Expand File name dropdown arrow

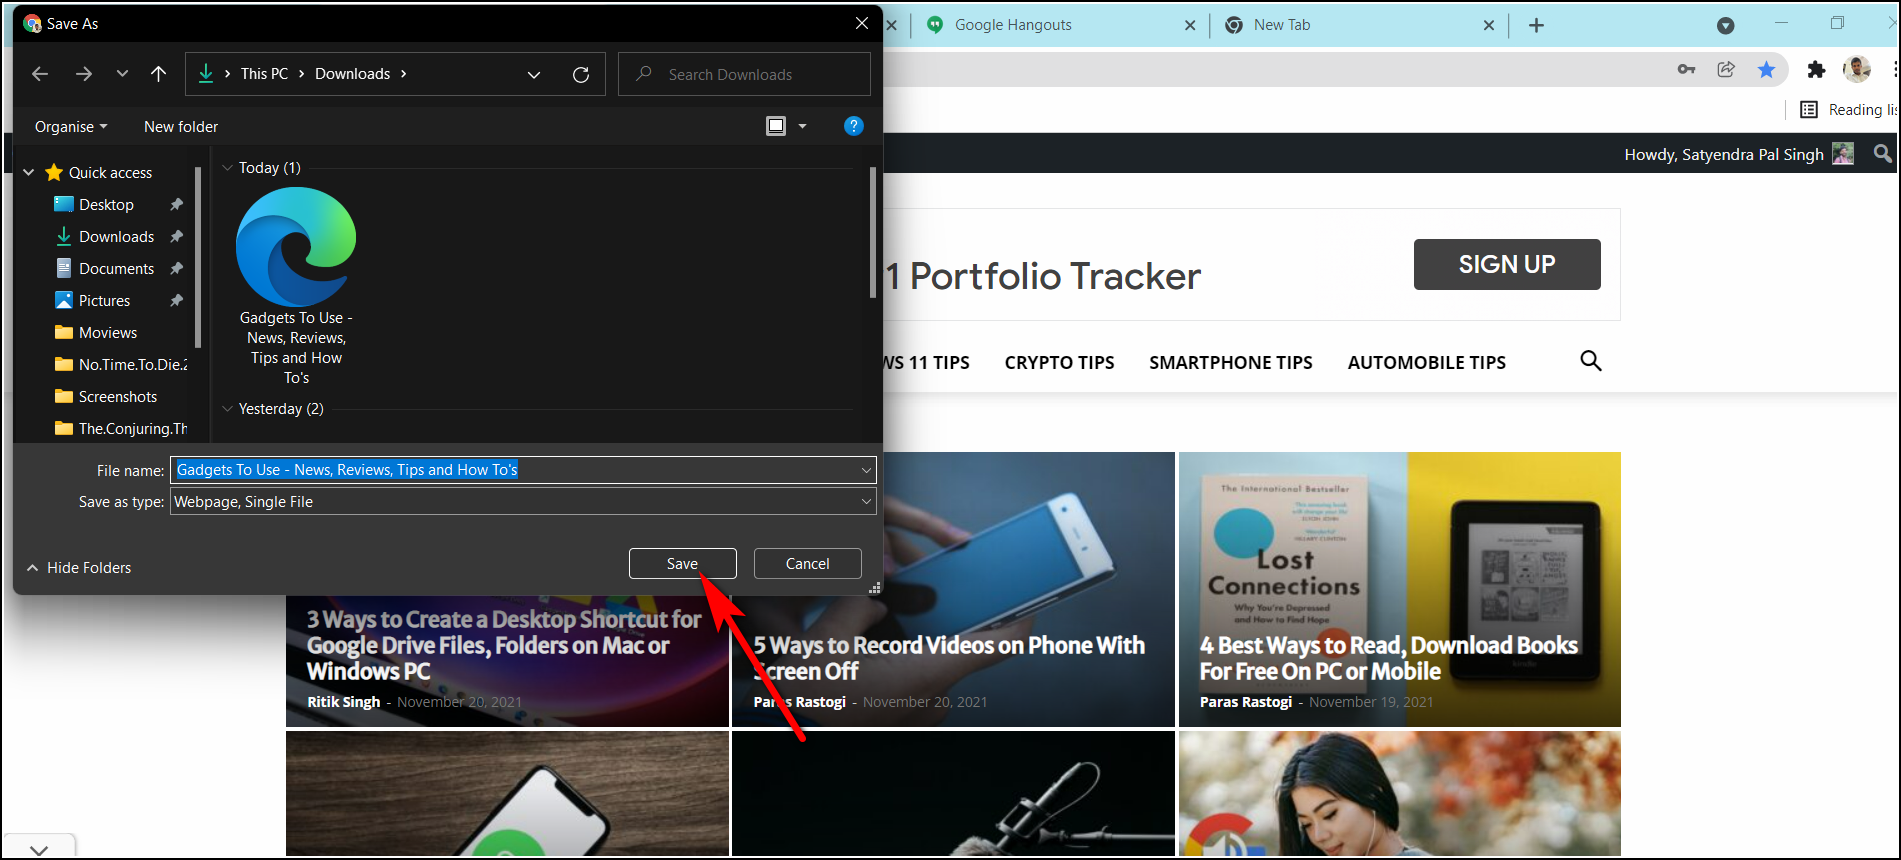(866, 470)
